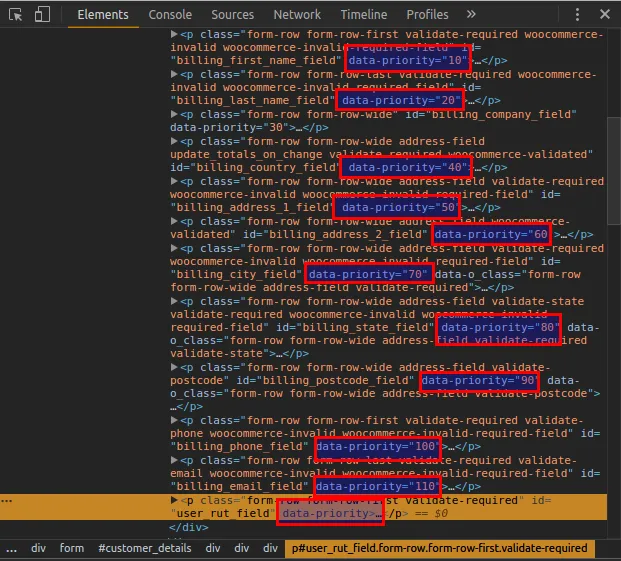Open the Timeline tab
This screenshot has height=561, width=621.
coord(364,15)
